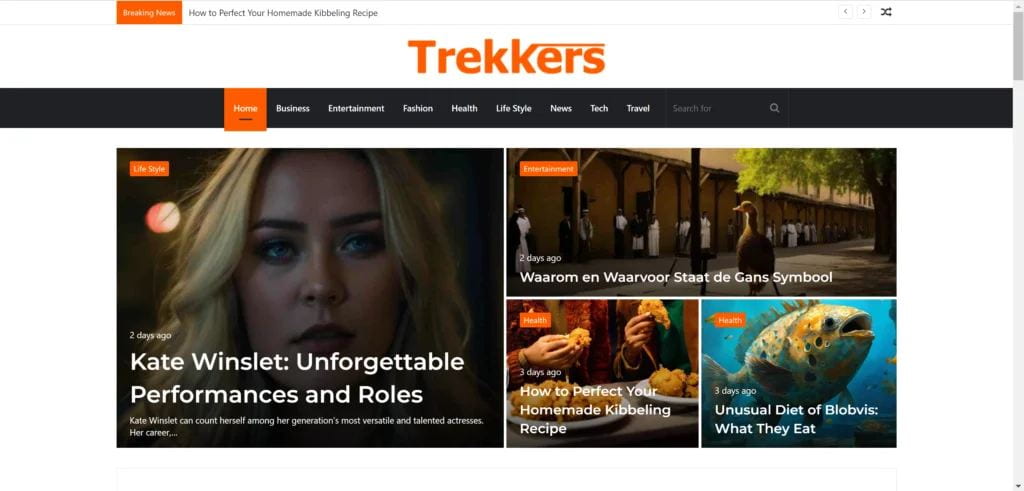The image size is (1024, 491).
Task: Open the Home menu item
Action: tap(245, 109)
